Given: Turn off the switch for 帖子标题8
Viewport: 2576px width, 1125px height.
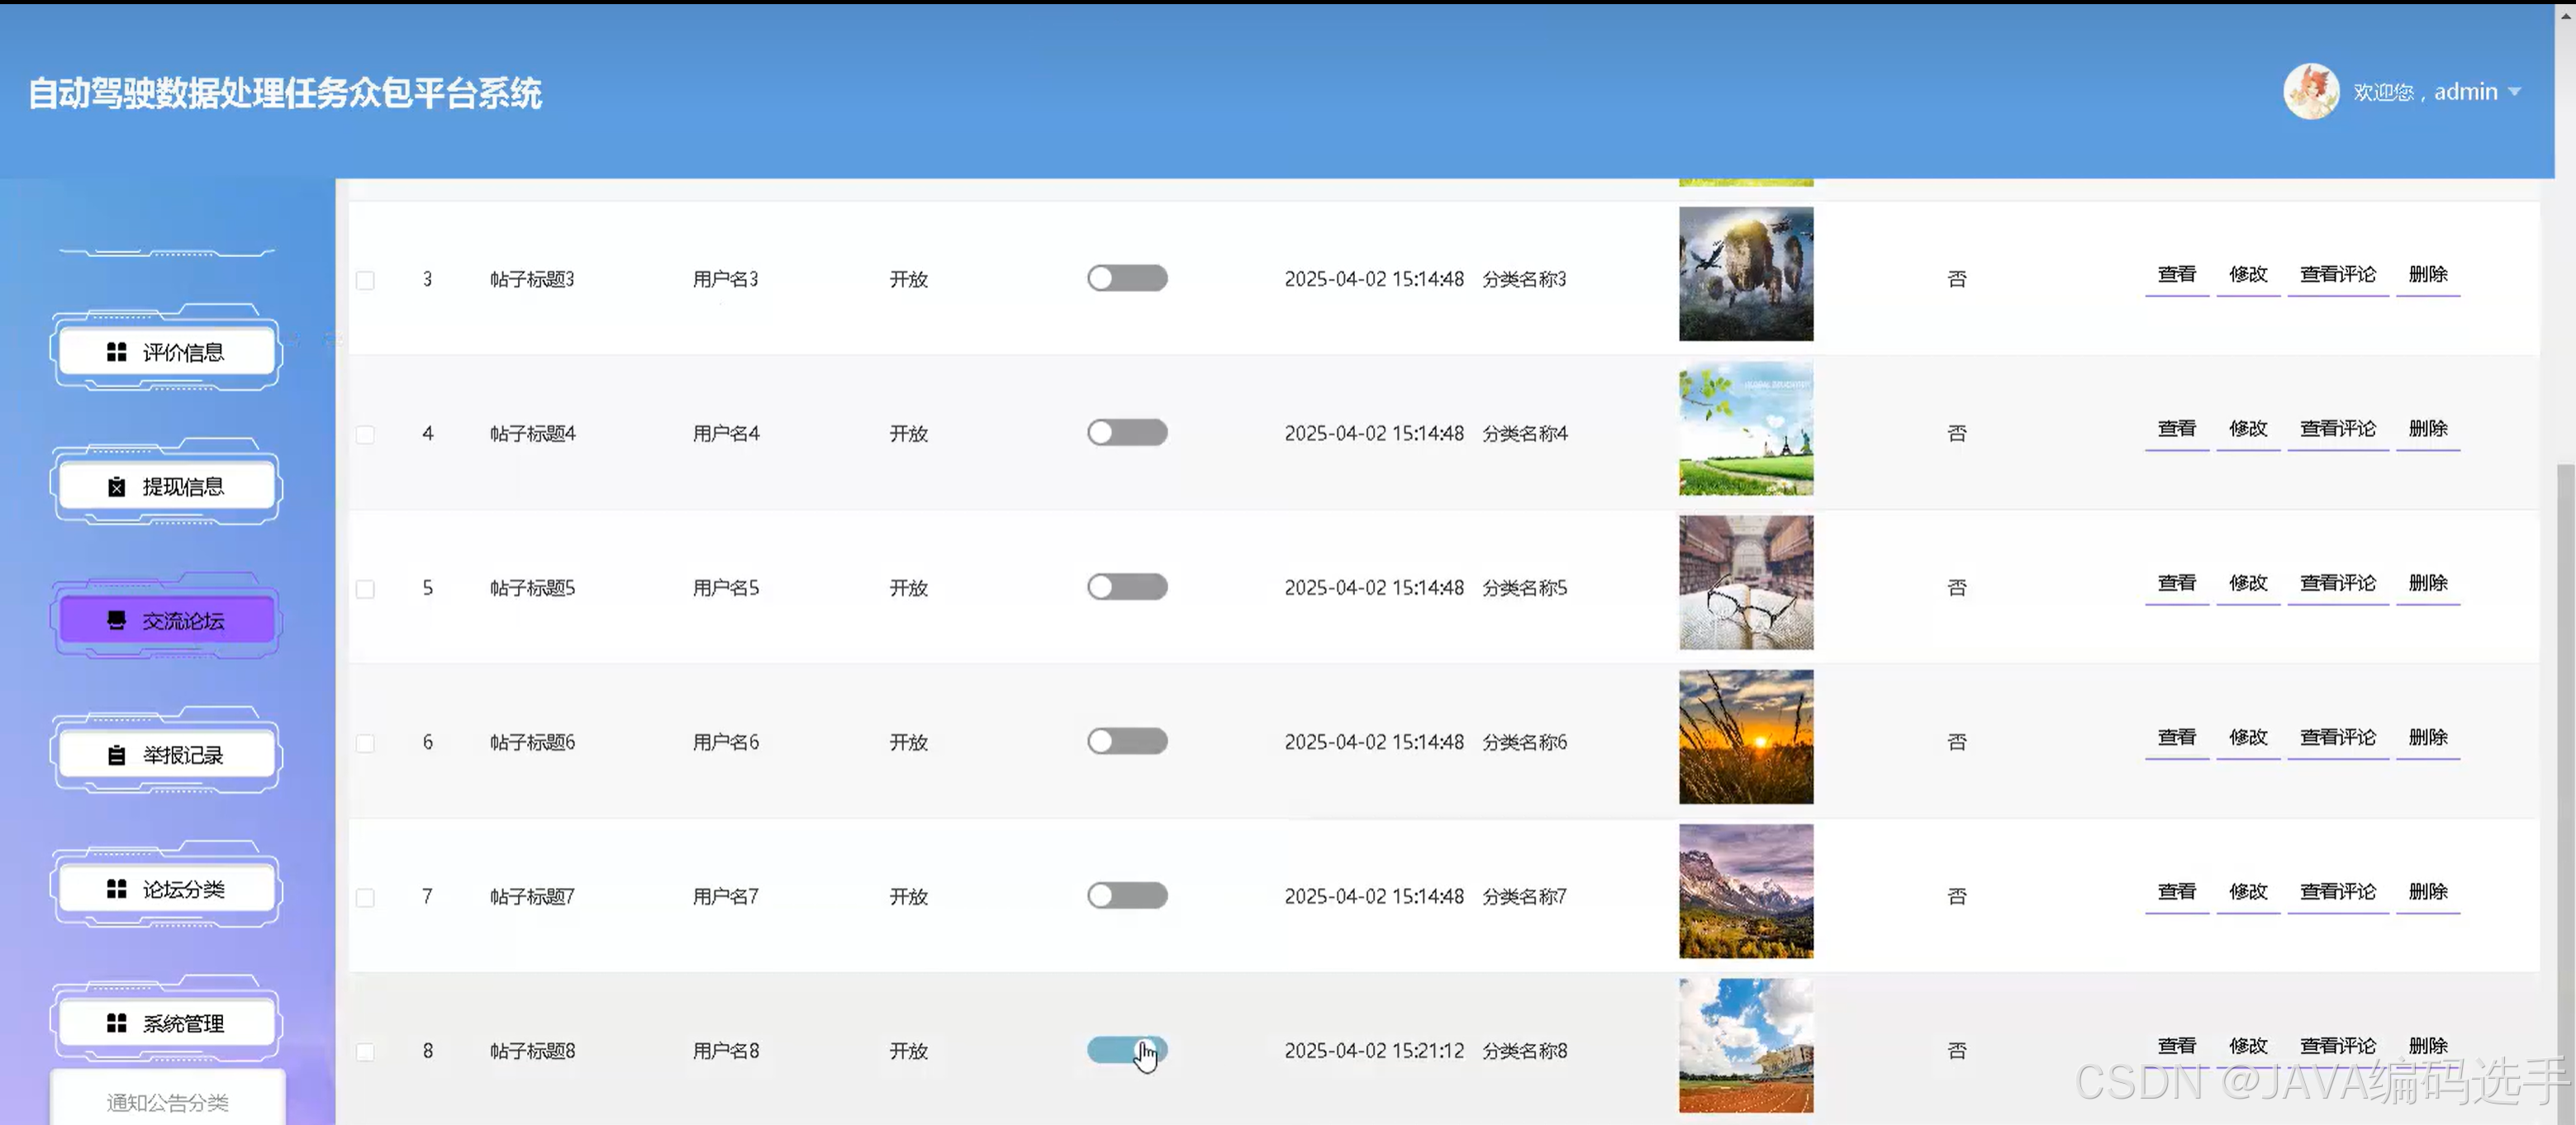Looking at the screenshot, I should point(1127,1050).
